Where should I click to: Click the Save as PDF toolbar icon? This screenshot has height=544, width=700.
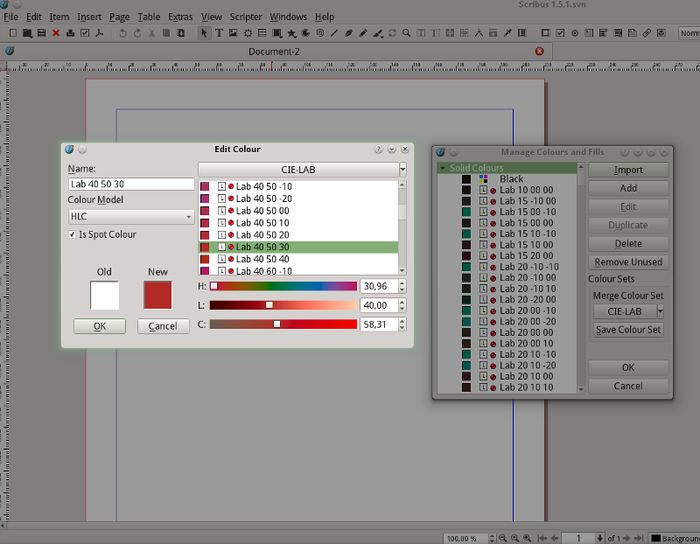click(x=100, y=33)
